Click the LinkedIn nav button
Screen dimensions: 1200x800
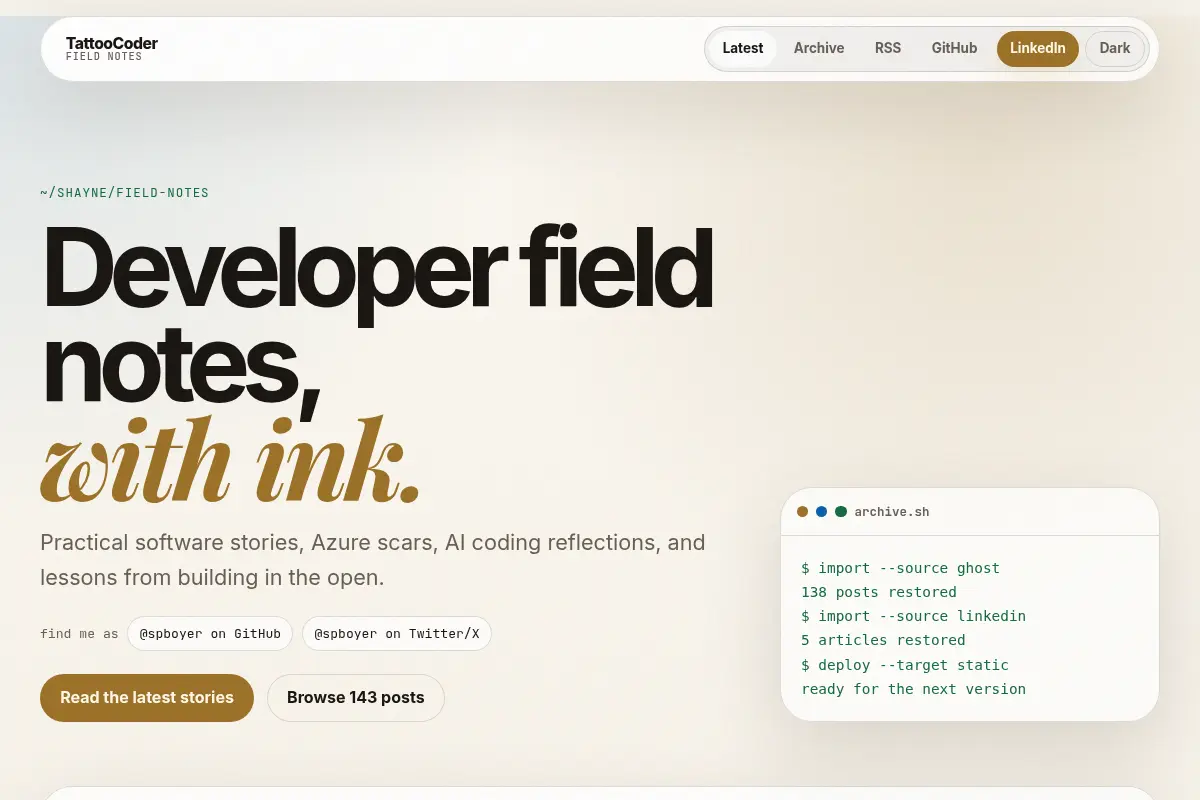(1038, 48)
